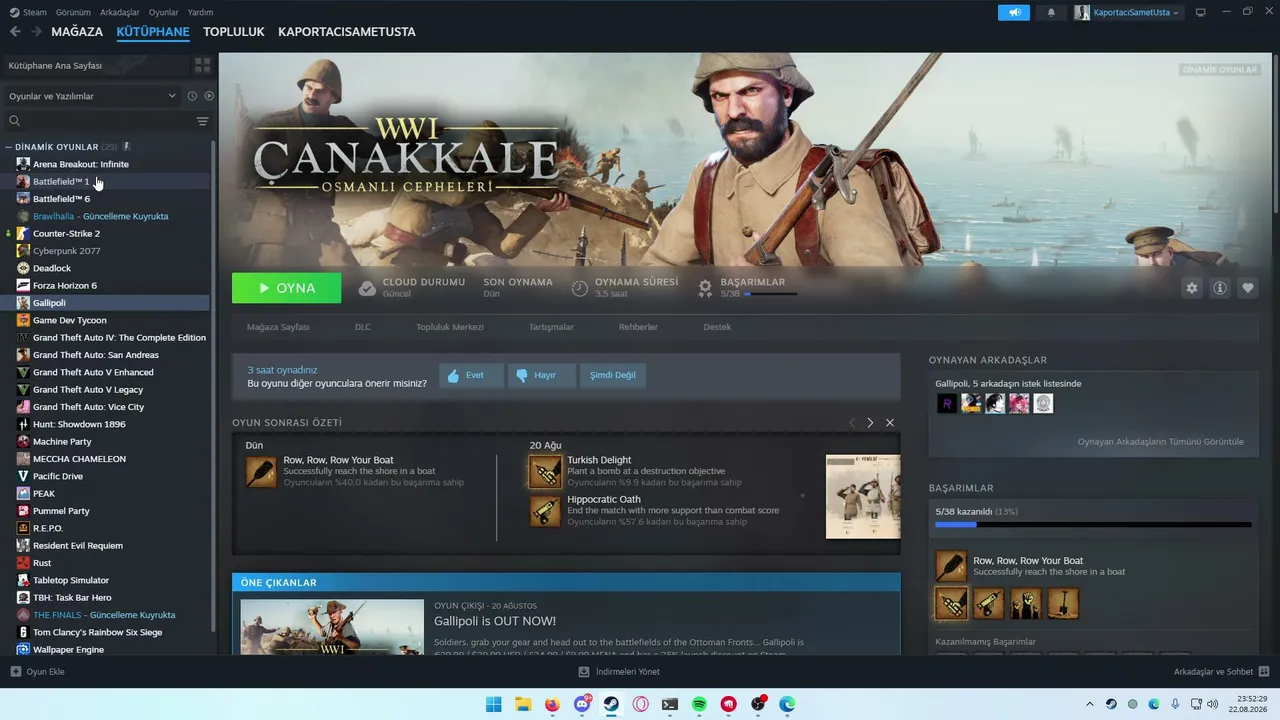
Task: Go to the MAĞAZA tab
Action: pyautogui.click(x=77, y=32)
